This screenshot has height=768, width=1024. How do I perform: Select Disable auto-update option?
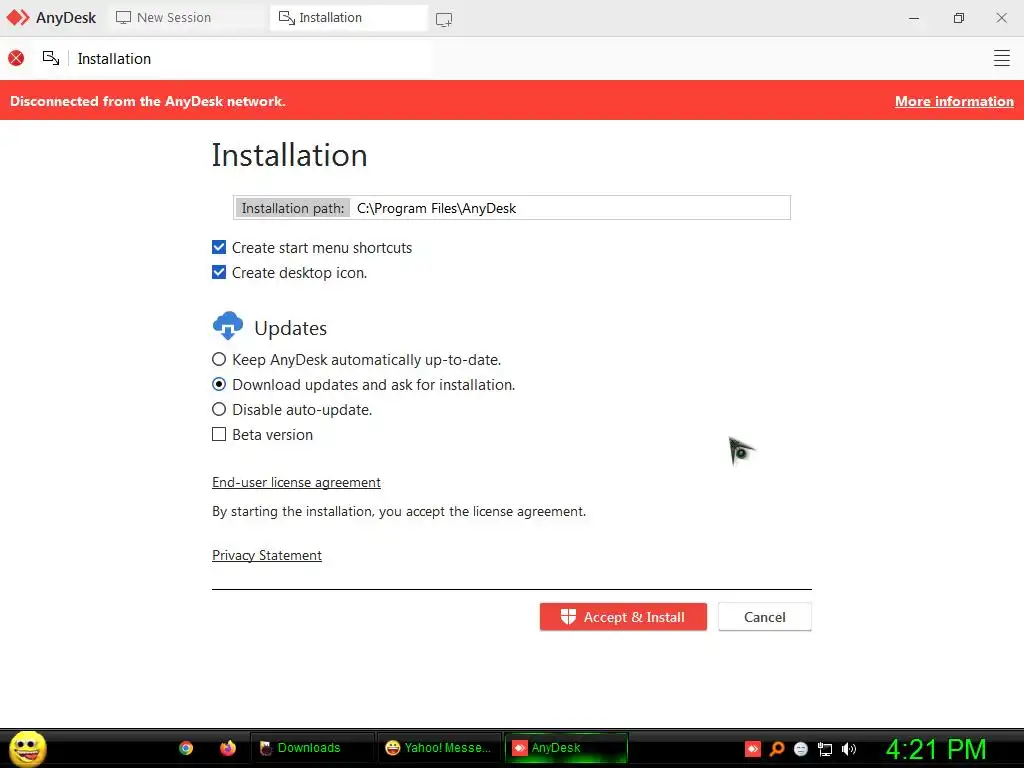pyautogui.click(x=219, y=409)
